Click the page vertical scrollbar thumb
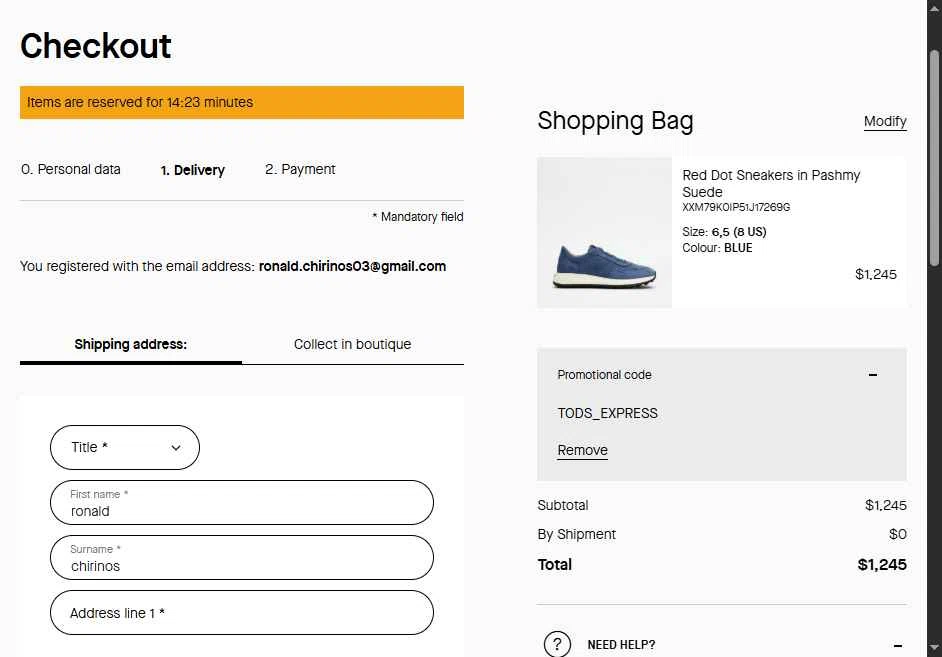Viewport: 942px width, 657px height. pos(934,158)
